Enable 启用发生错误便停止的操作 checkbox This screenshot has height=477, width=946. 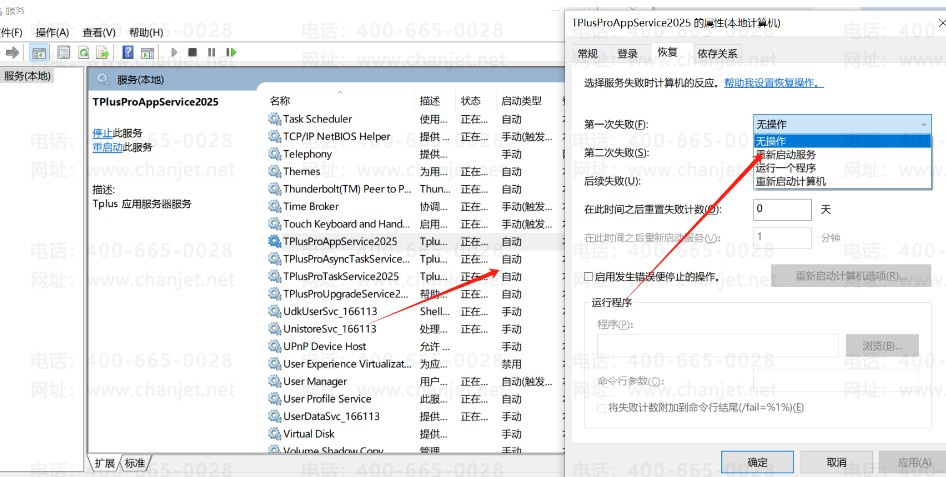point(589,276)
